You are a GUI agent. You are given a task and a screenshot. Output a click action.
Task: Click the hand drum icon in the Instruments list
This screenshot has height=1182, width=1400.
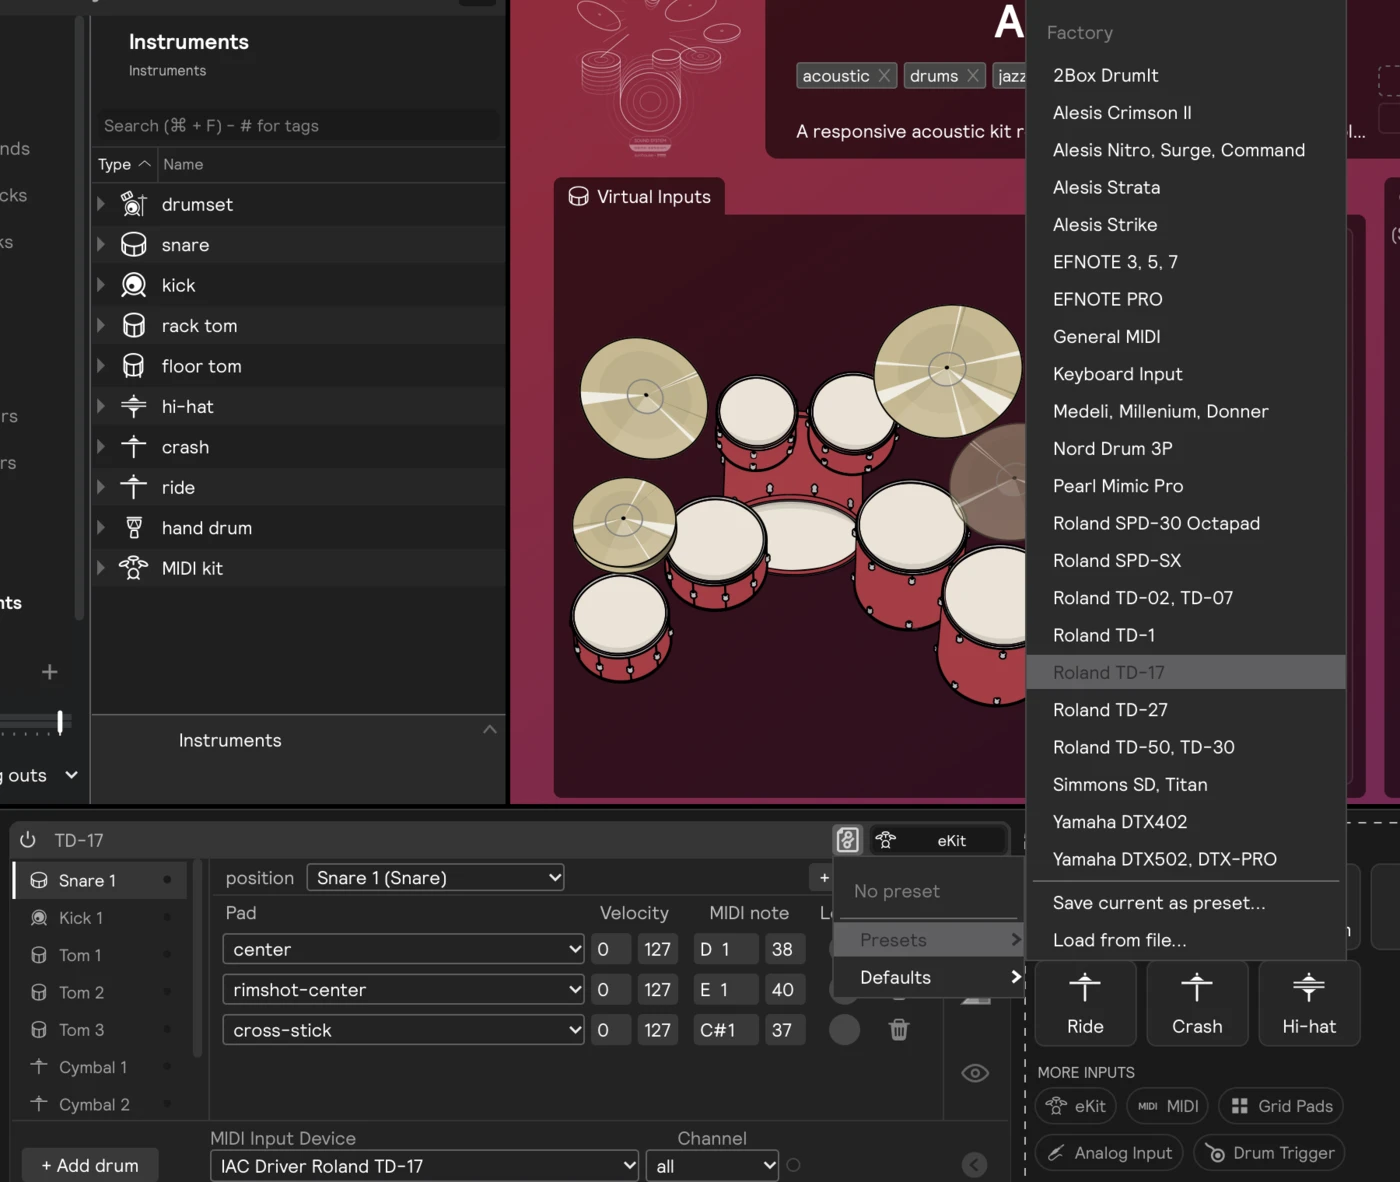pyautogui.click(x=133, y=528)
